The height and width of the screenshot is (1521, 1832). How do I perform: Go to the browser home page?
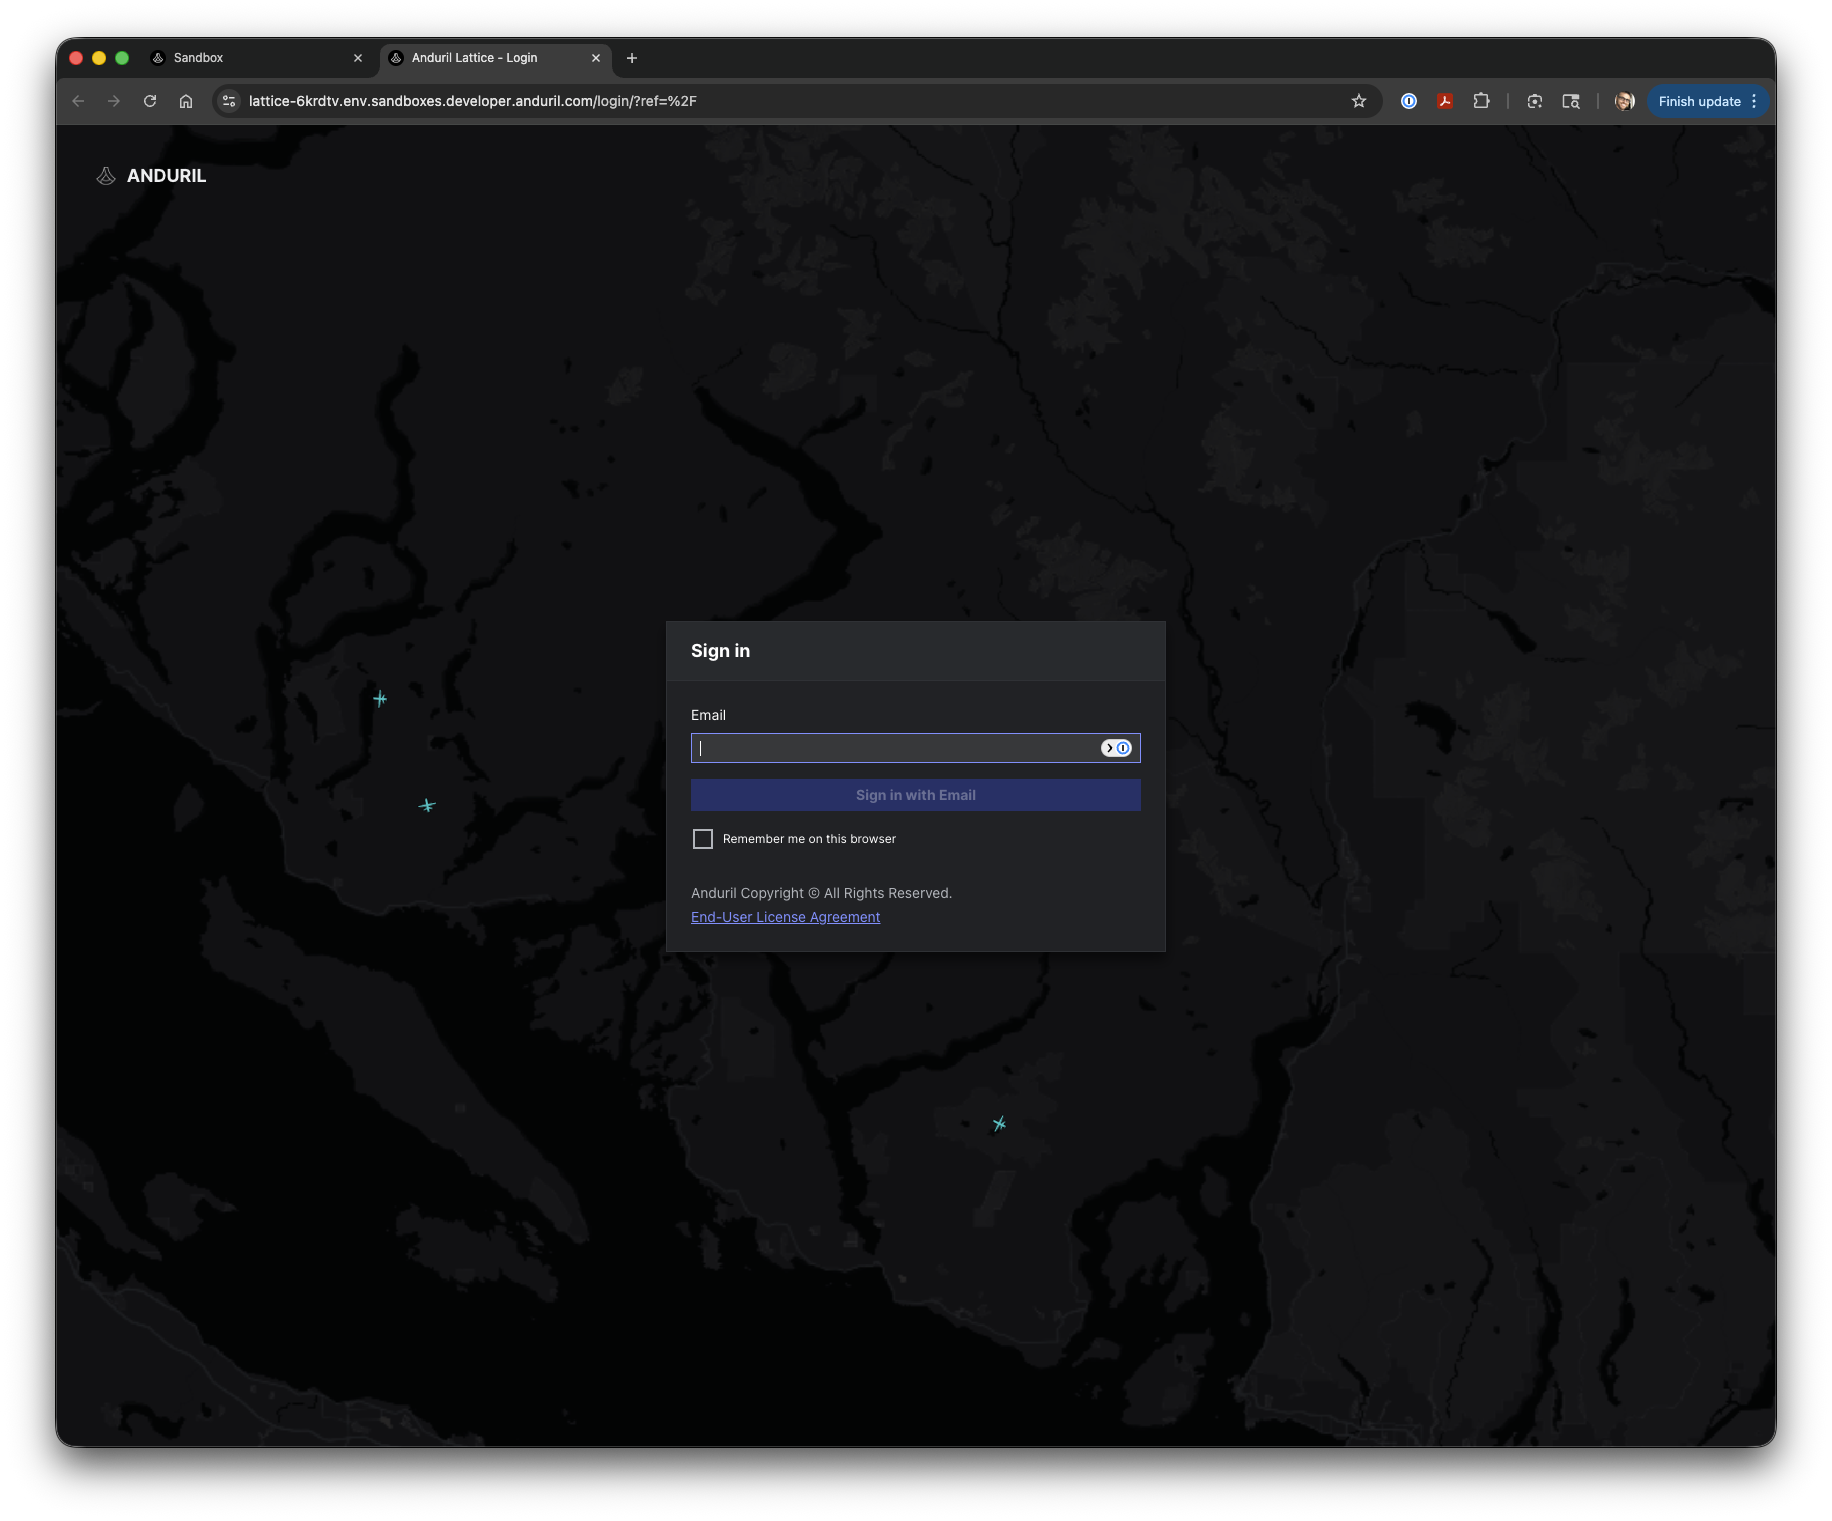tap(186, 101)
